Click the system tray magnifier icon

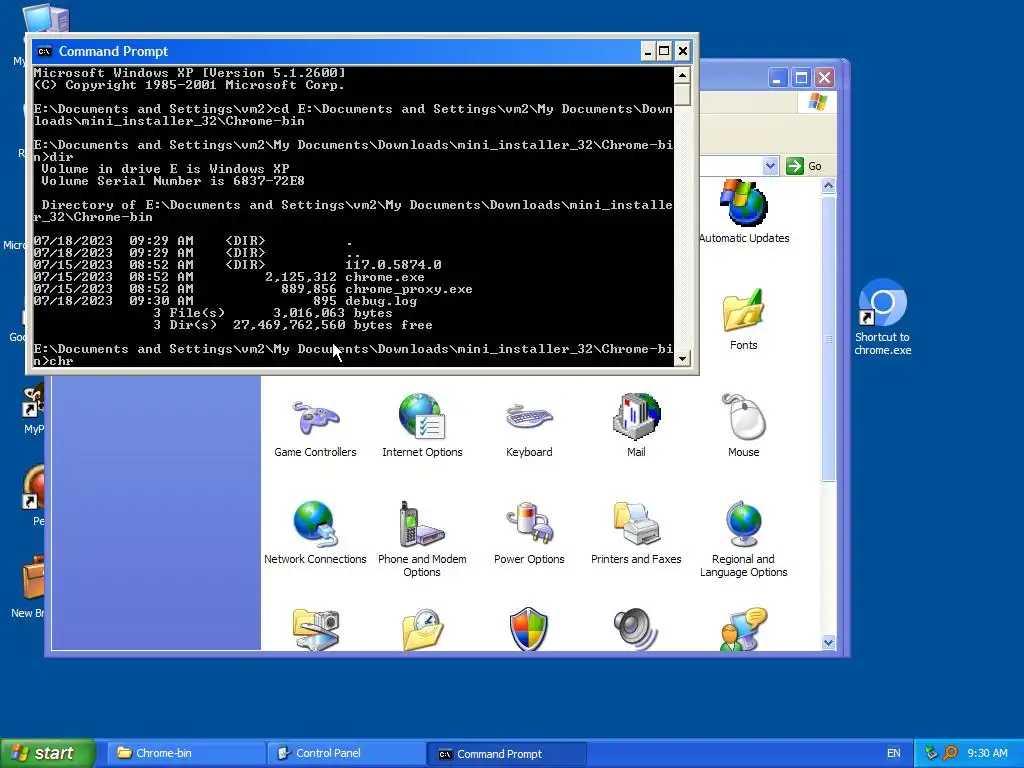click(950, 753)
